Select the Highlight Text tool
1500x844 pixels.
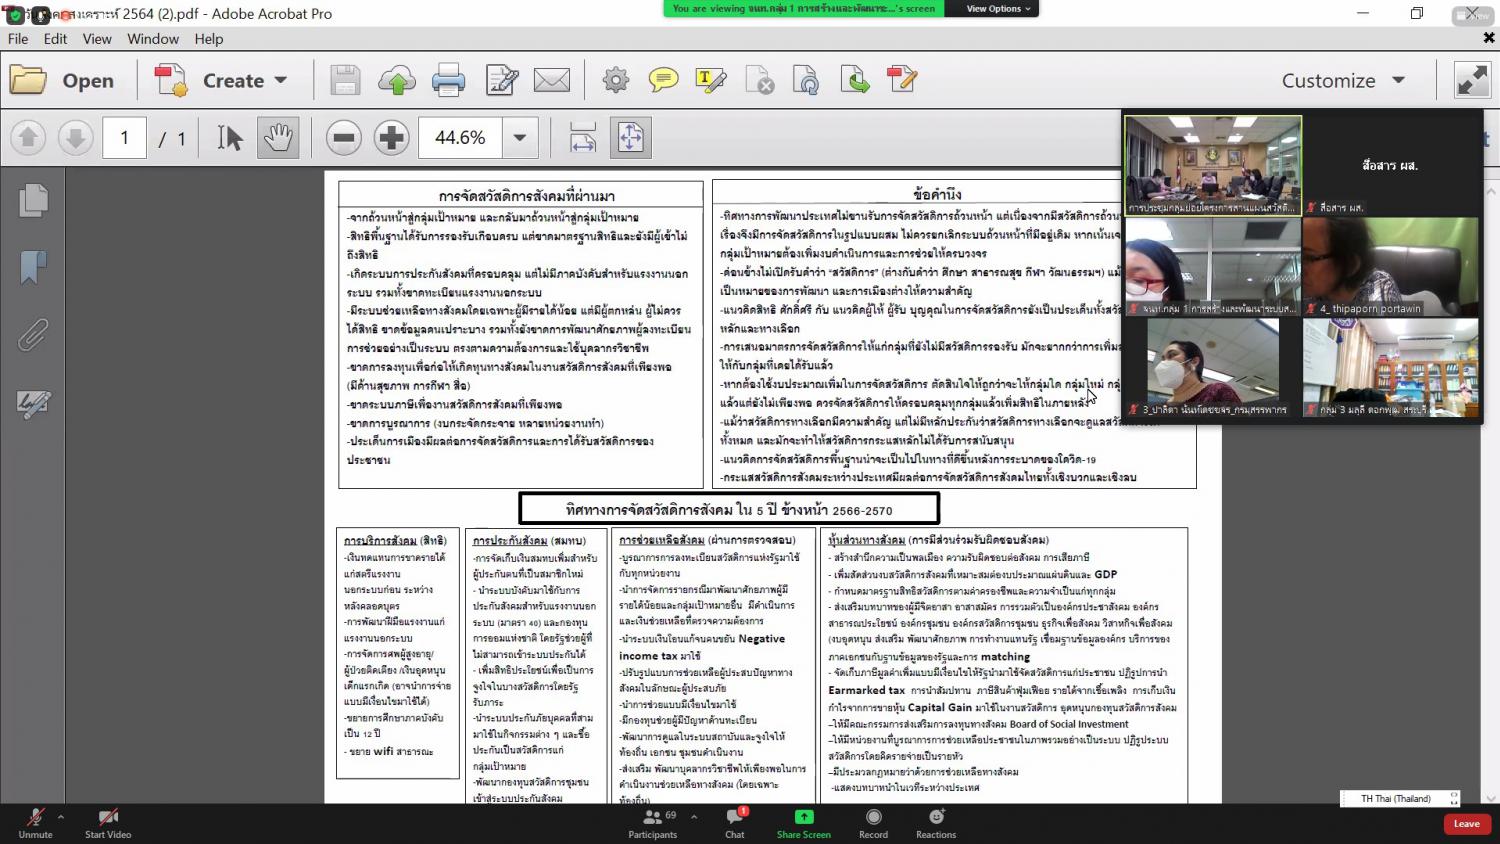[x=710, y=80]
